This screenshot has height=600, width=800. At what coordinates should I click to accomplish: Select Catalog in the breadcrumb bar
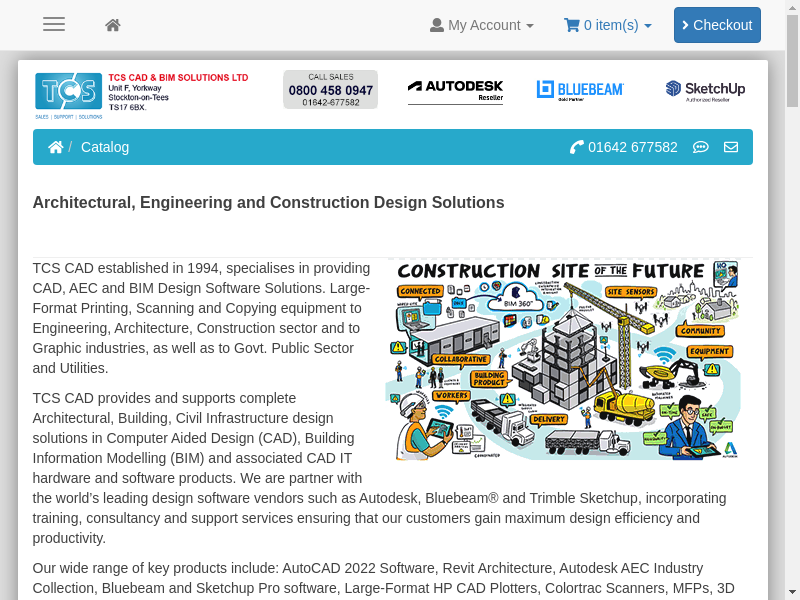(x=105, y=147)
